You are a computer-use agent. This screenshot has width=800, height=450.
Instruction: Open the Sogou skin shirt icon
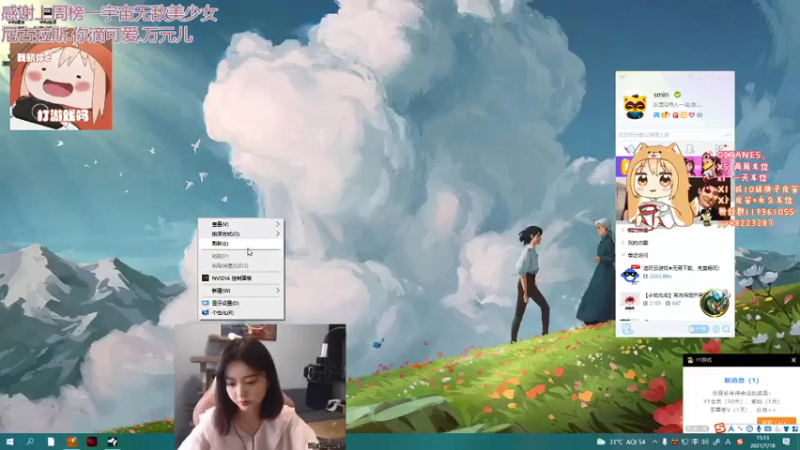click(x=786, y=429)
